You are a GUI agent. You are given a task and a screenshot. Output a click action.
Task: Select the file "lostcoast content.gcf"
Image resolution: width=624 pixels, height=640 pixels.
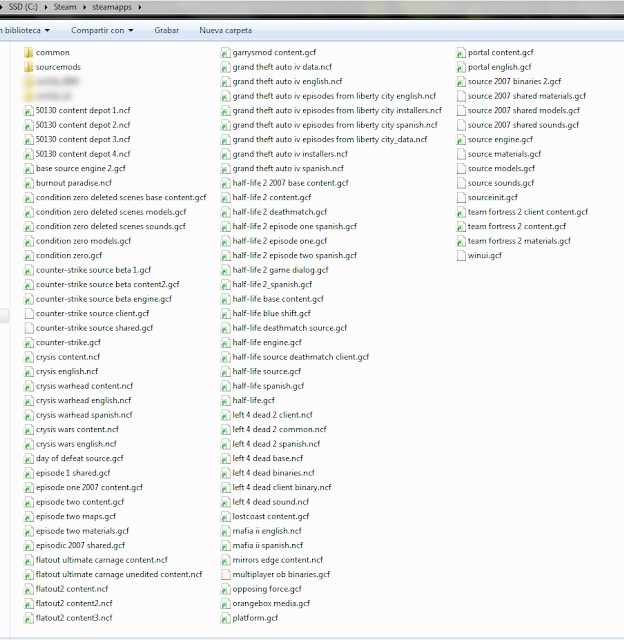271,517
